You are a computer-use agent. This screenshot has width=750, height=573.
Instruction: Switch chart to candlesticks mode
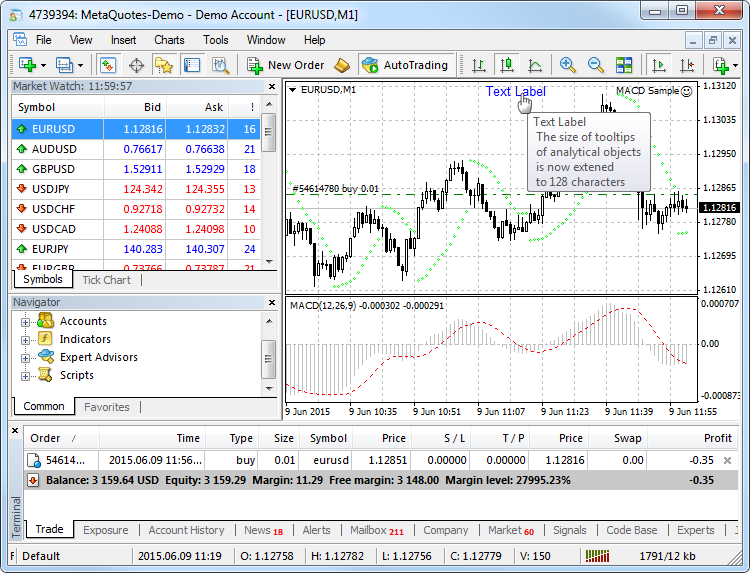point(507,65)
